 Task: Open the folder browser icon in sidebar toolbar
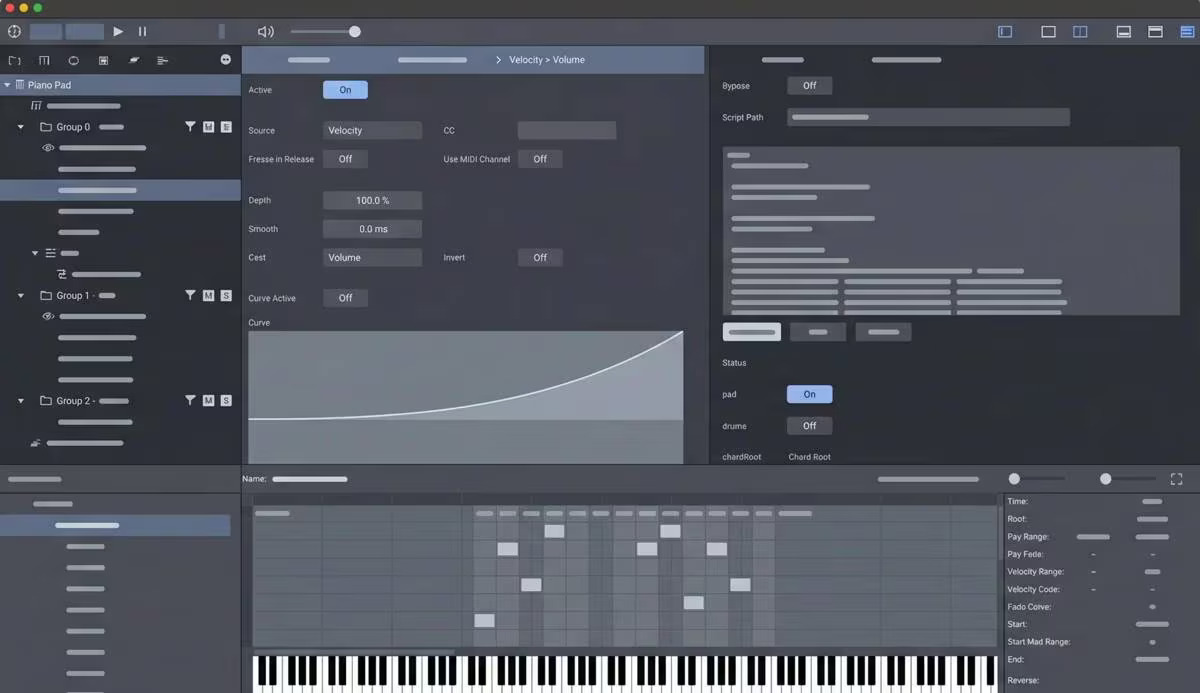(x=14, y=60)
